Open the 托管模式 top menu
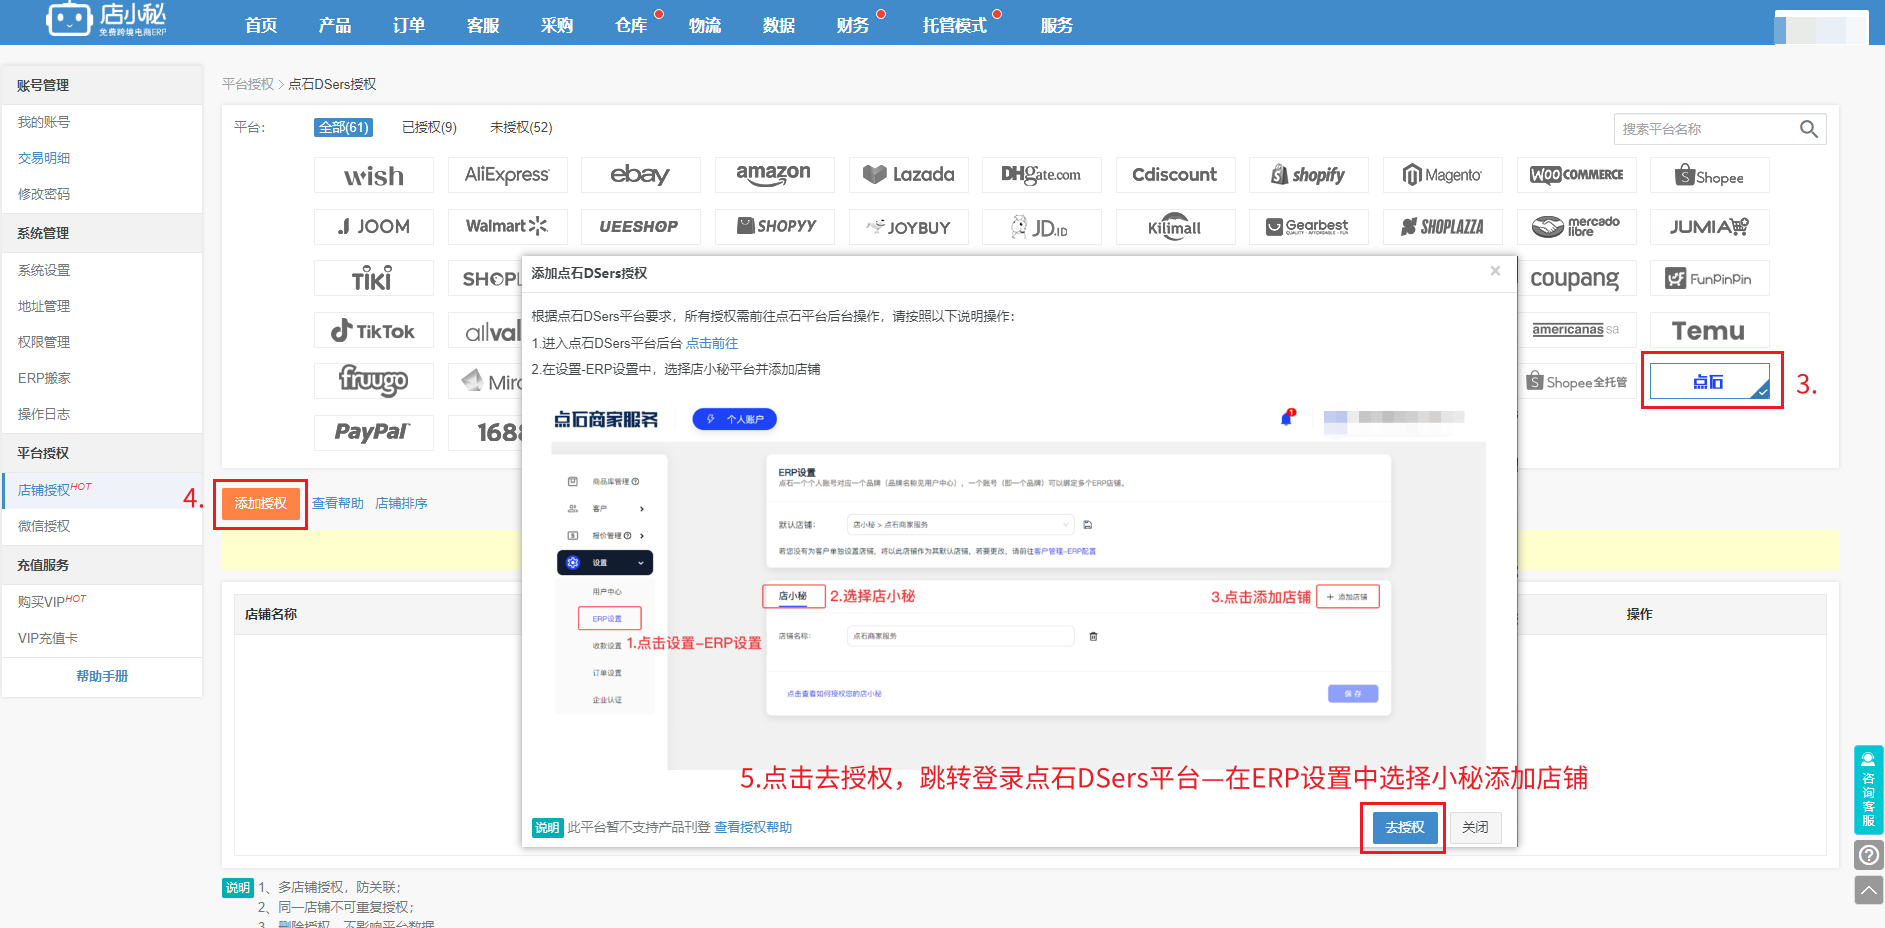This screenshot has height=928, width=1885. pos(954,25)
